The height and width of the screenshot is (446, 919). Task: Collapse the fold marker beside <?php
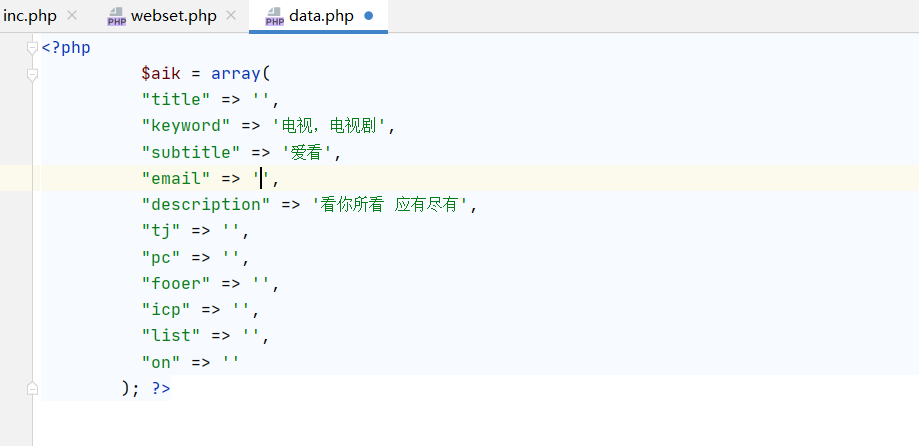tap(32, 47)
